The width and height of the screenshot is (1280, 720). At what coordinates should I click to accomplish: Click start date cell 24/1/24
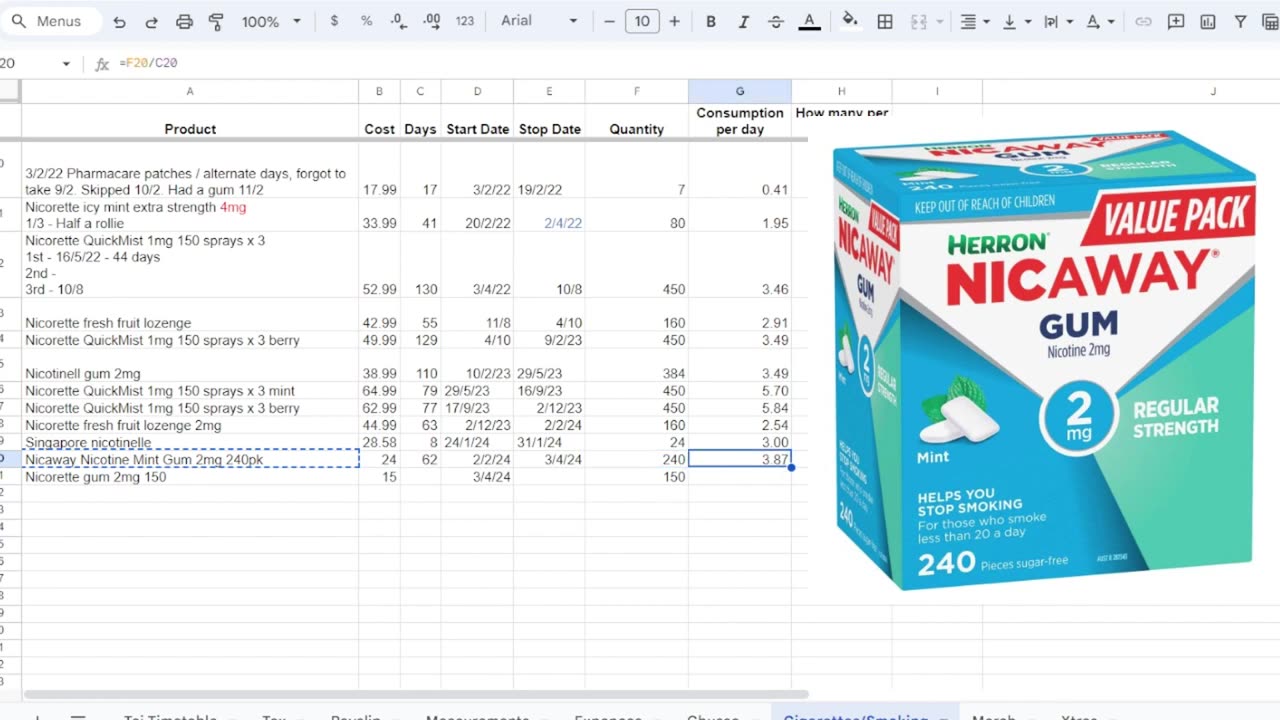[477, 442]
